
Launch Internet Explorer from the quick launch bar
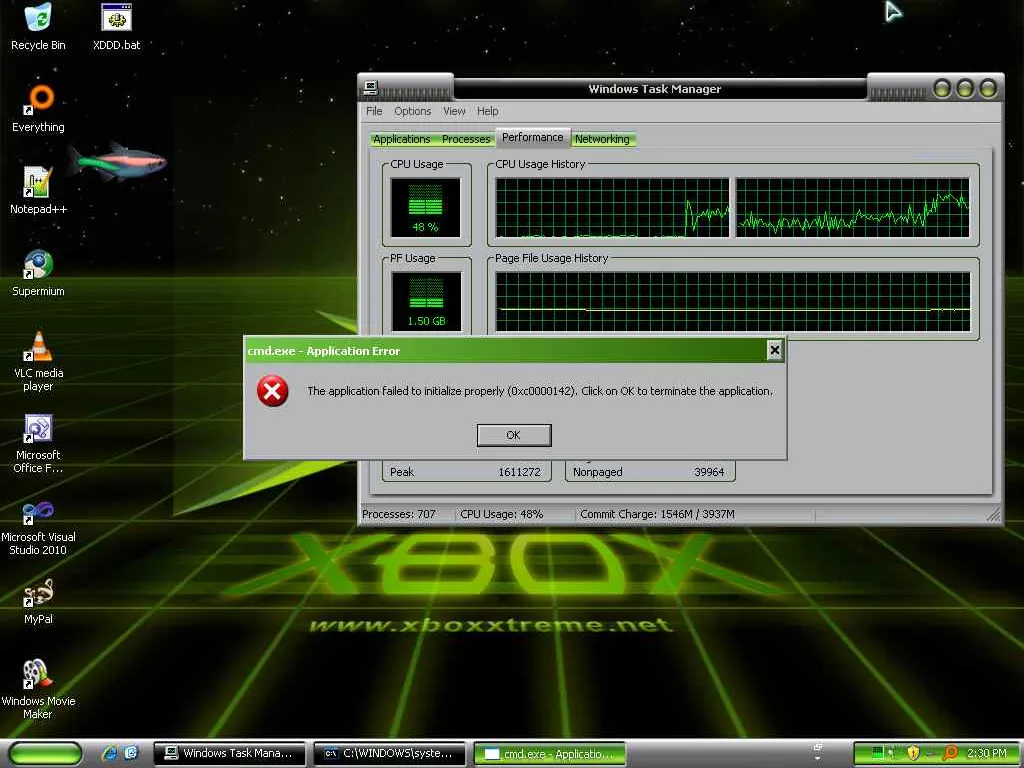tap(110, 753)
